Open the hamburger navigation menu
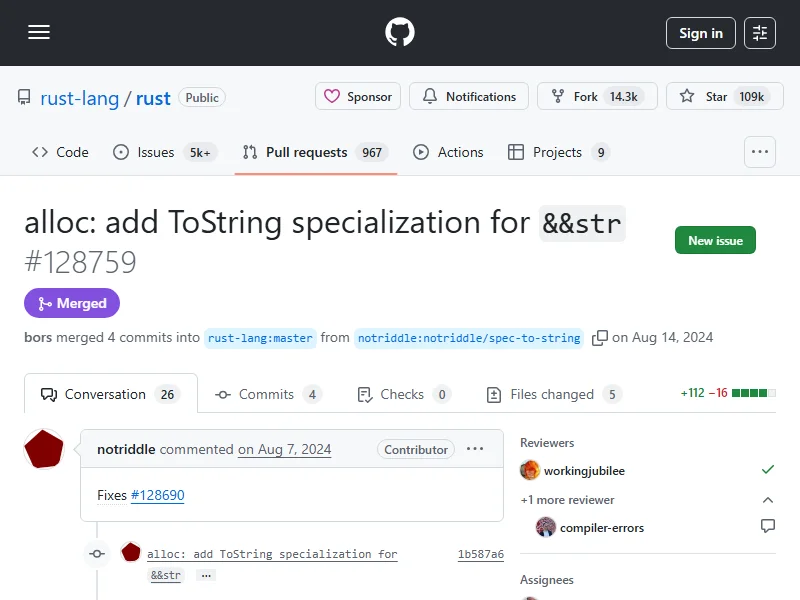Screen dimensions: 800x600 pyautogui.click(x=39, y=33)
